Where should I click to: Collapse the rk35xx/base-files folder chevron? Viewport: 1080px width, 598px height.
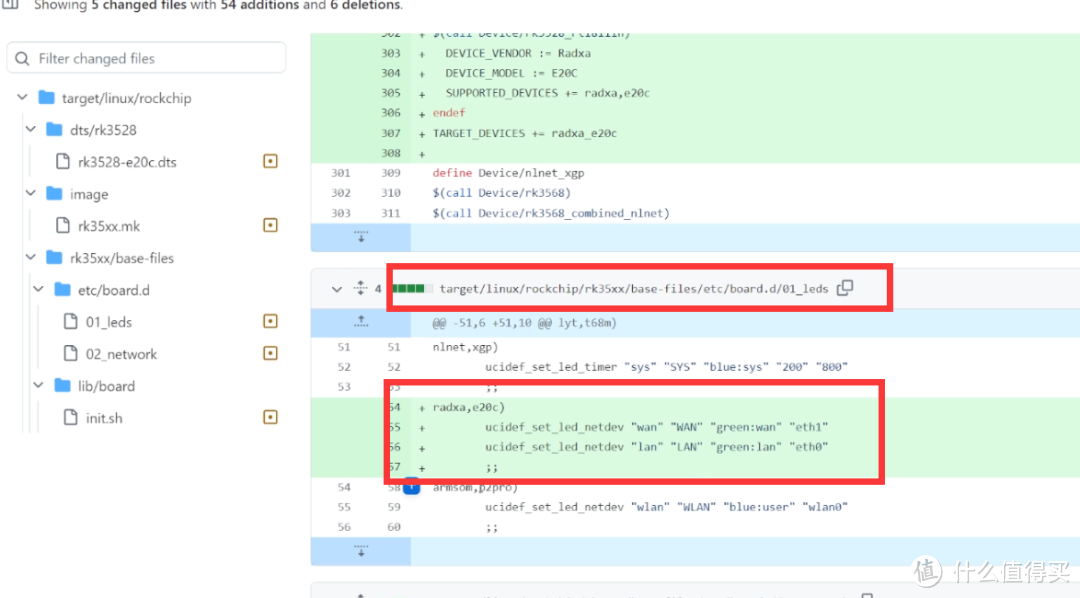(x=30, y=257)
